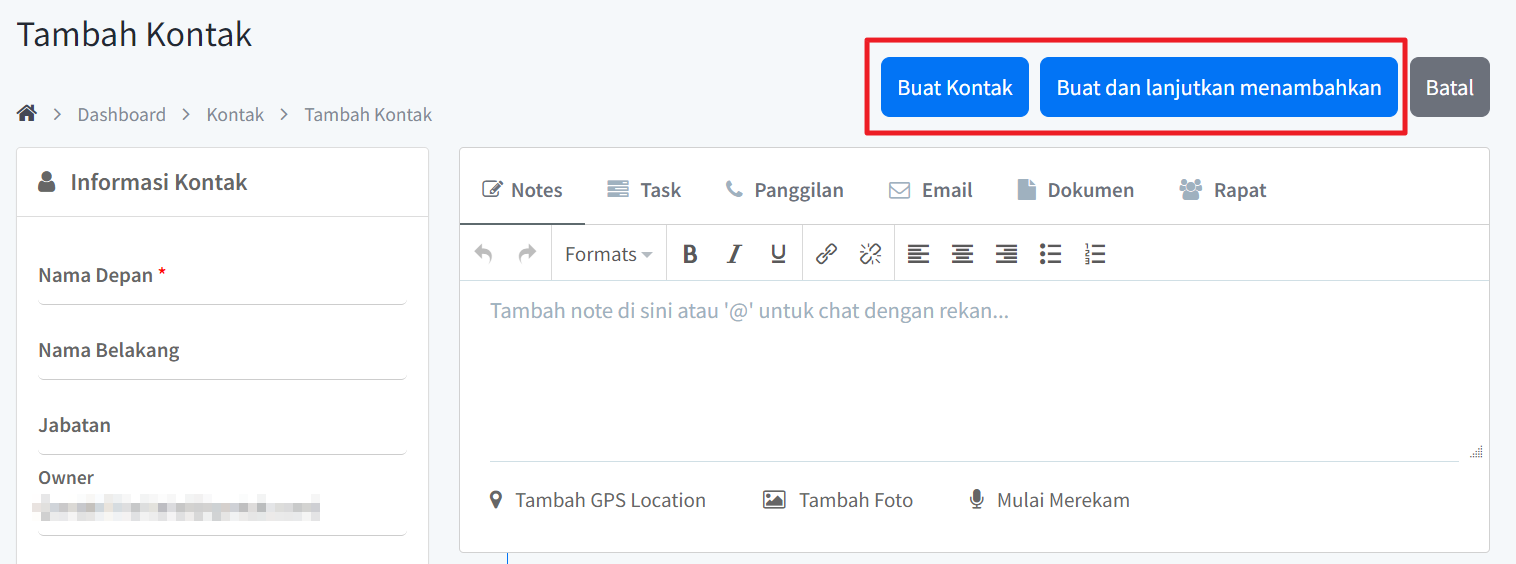This screenshot has width=1516, height=564.
Task: Open the Task tab
Action: (644, 190)
